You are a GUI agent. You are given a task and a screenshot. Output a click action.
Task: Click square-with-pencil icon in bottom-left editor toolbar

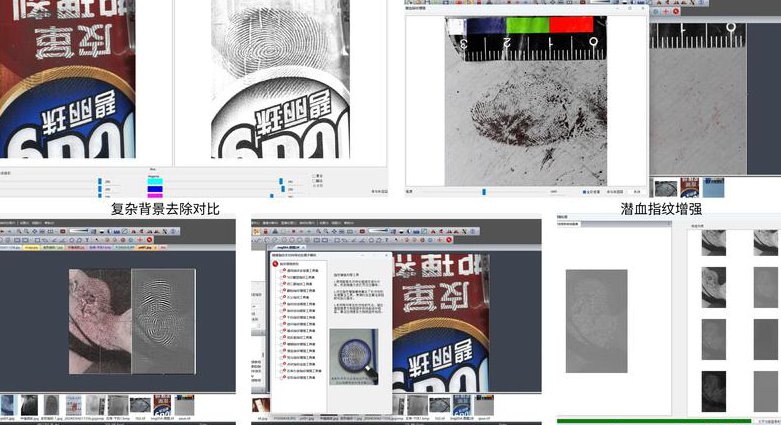coord(125,231)
